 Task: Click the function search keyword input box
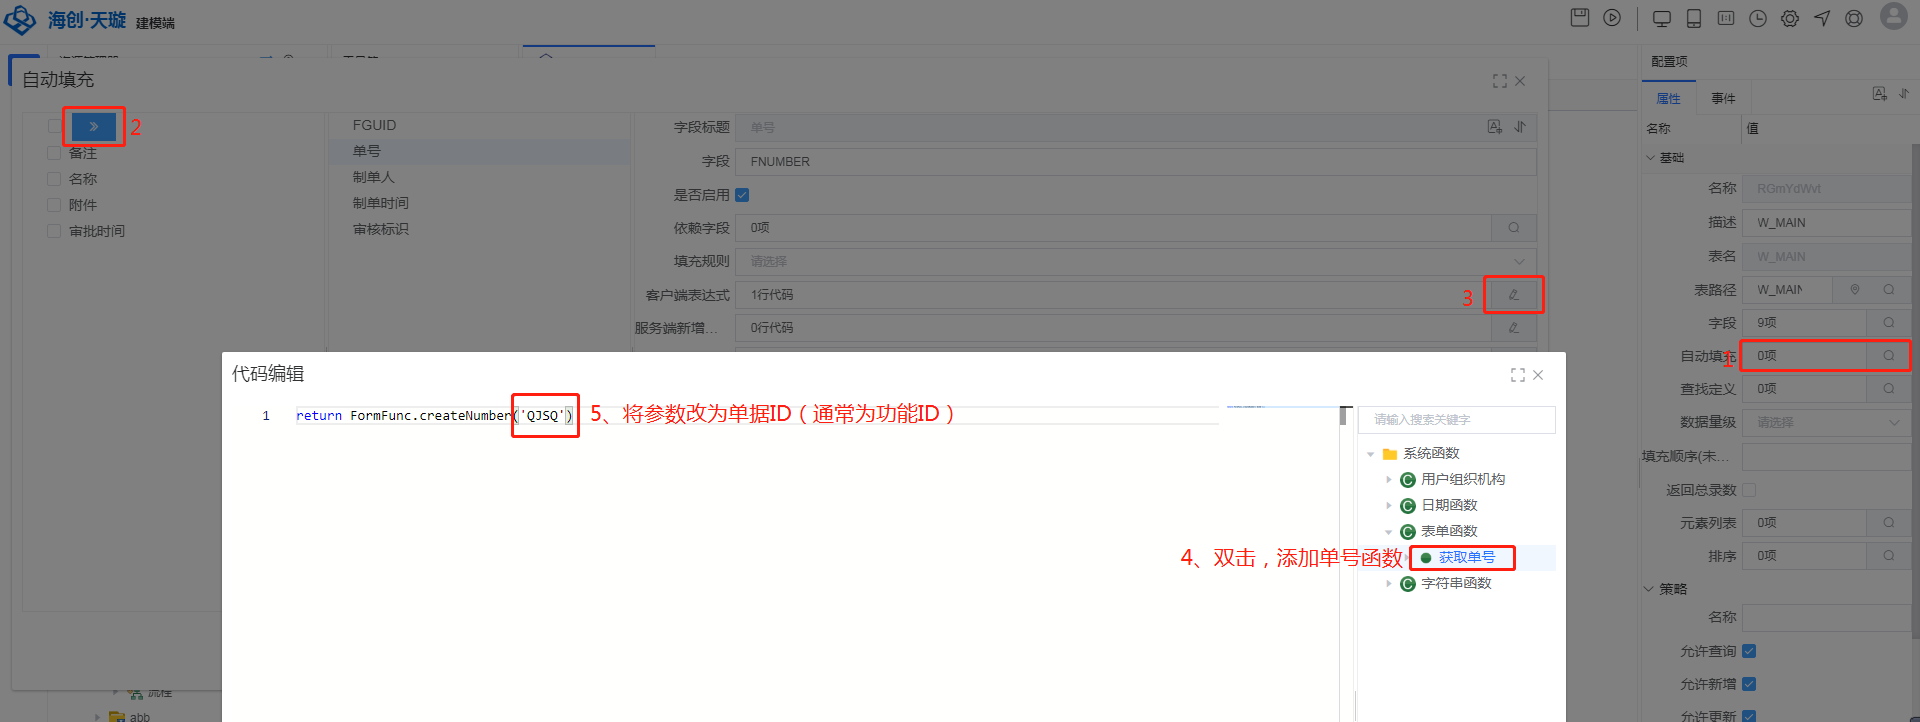click(1456, 420)
